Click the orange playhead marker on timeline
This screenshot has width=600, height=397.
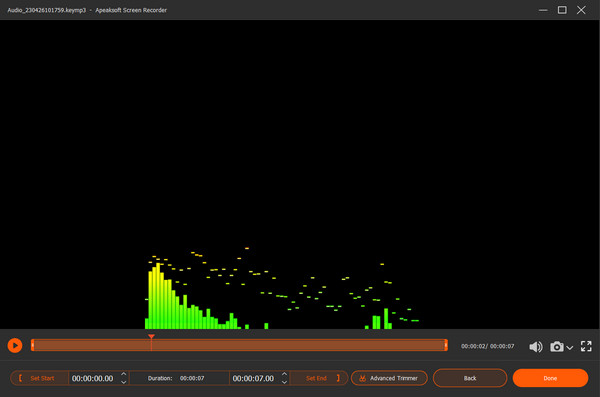[x=152, y=337]
